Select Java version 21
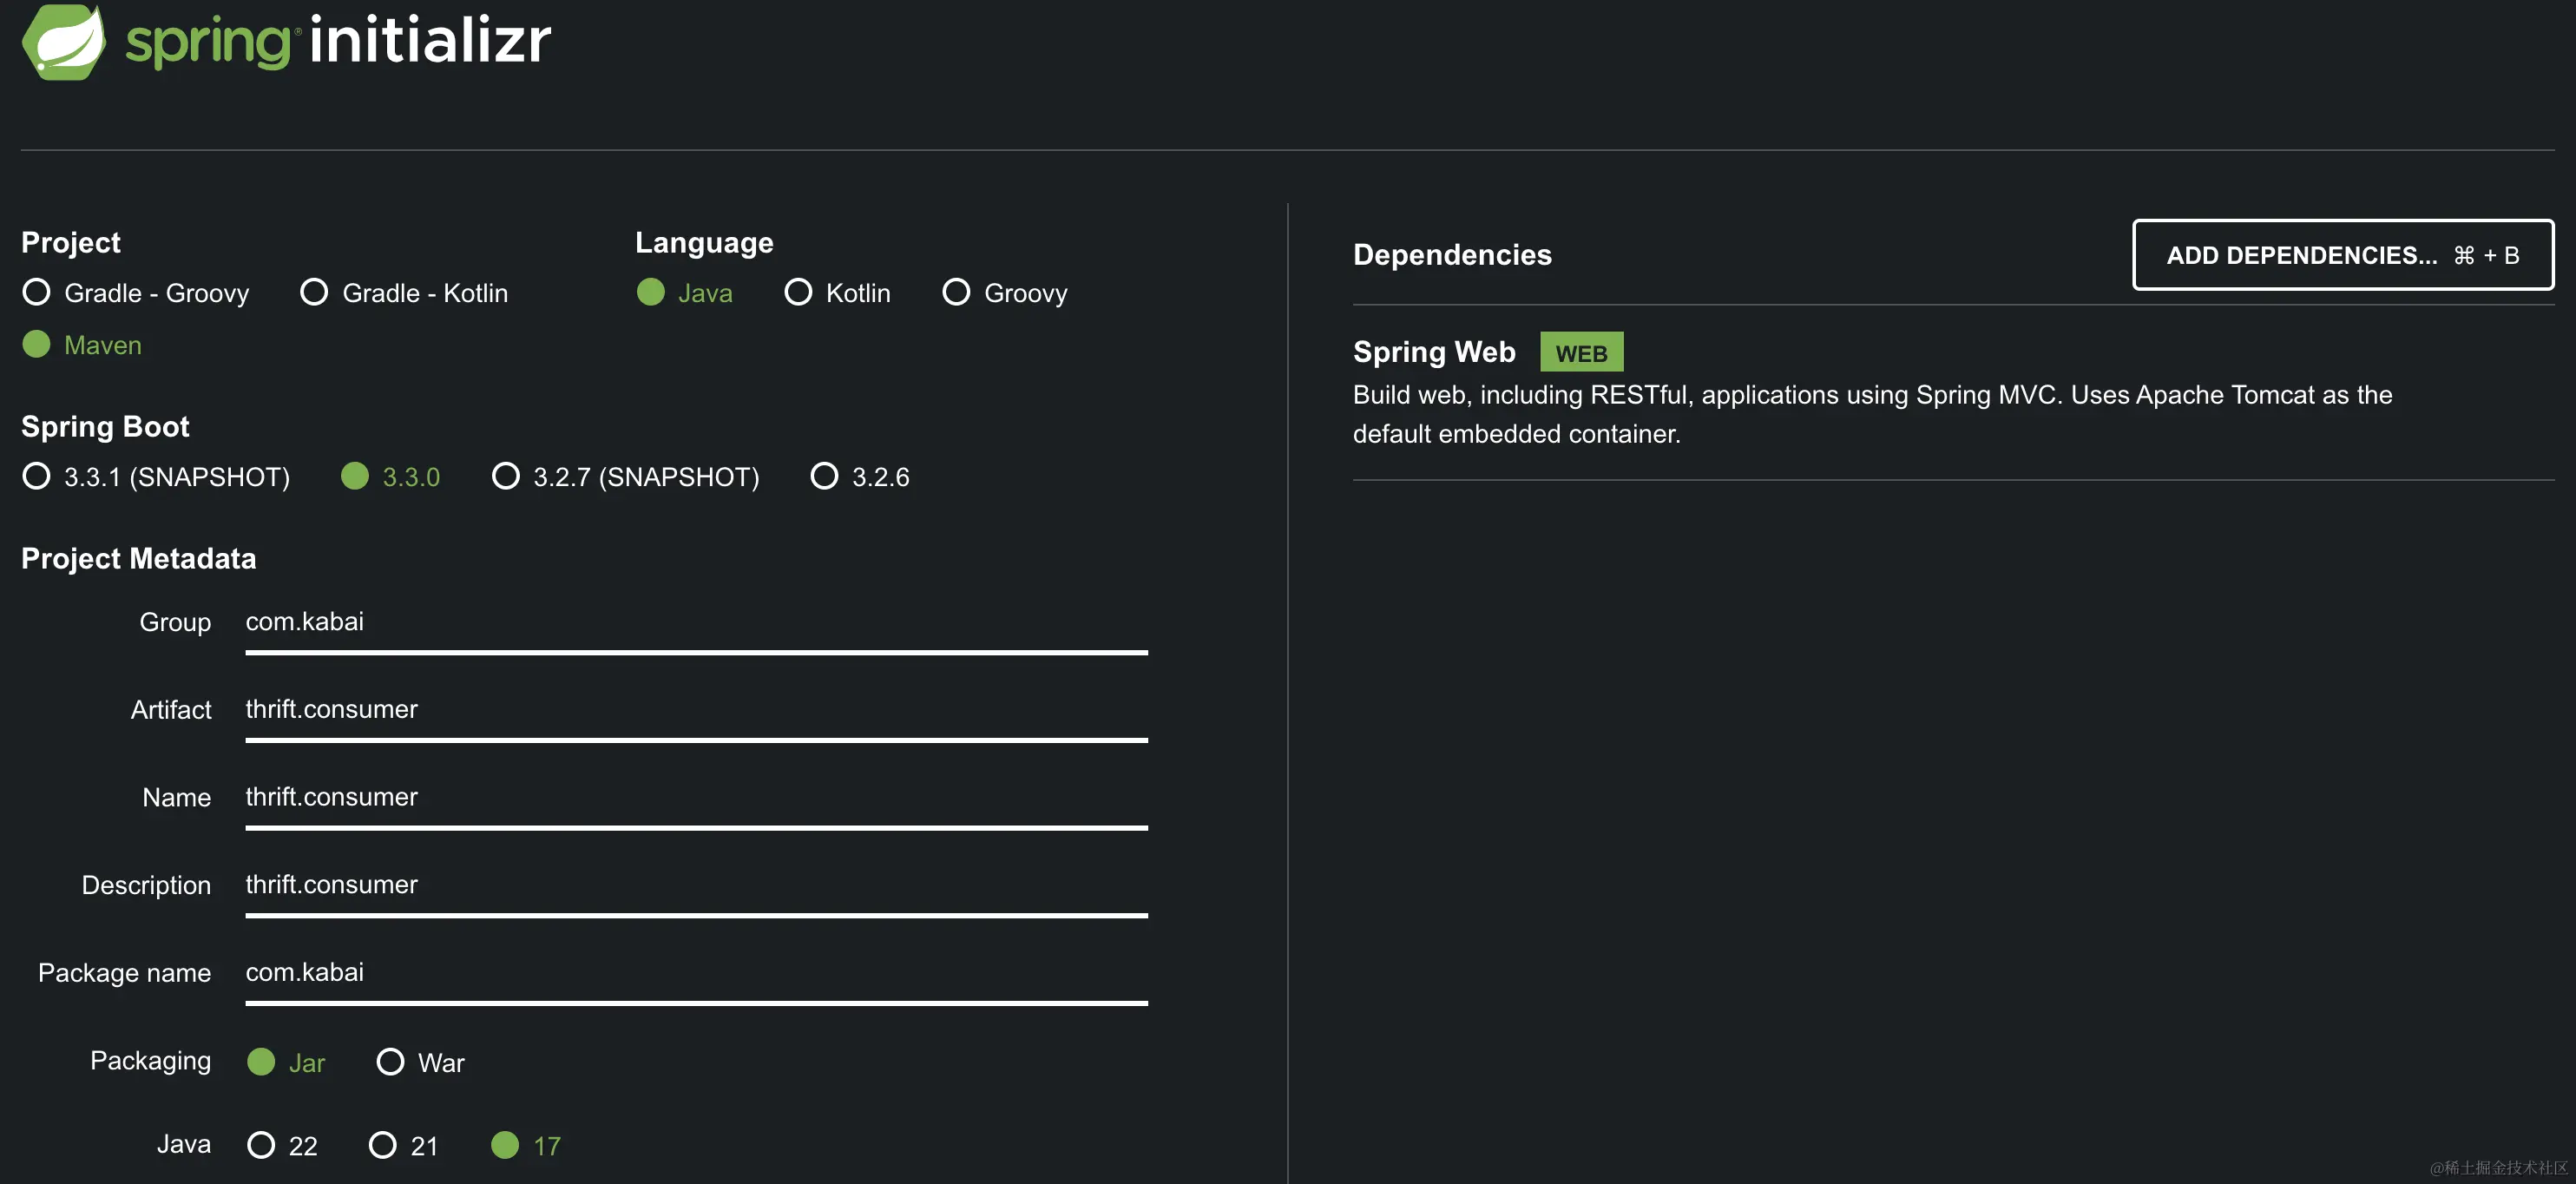This screenshot has width=2576, height=1184. click(x=383, y=1145)
